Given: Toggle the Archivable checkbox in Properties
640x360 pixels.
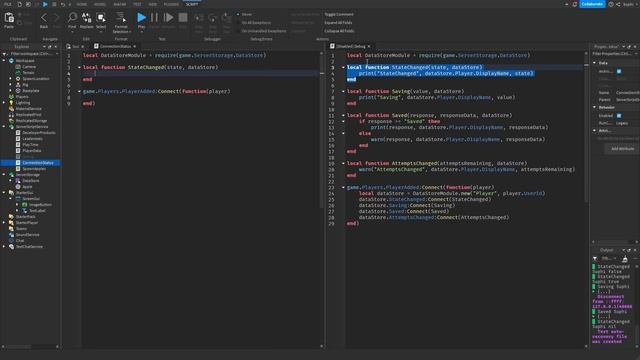Looking at the screenshot, I should pyautogui.click(x=619, y=71).
